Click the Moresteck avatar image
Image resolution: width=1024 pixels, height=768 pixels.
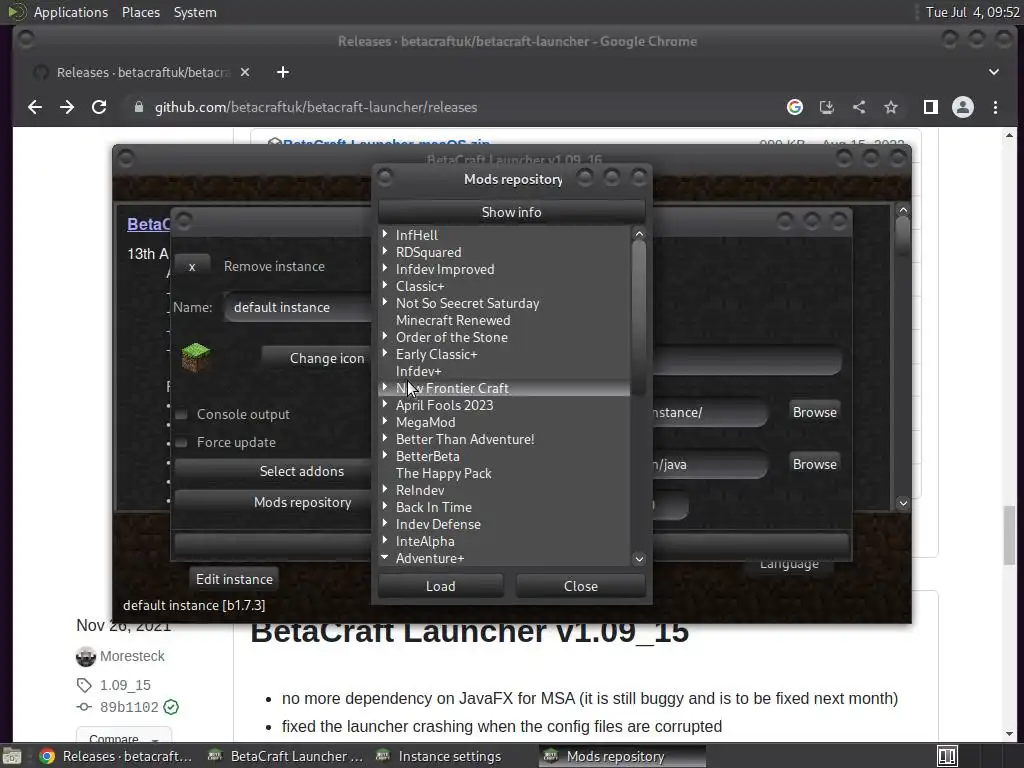86,656
